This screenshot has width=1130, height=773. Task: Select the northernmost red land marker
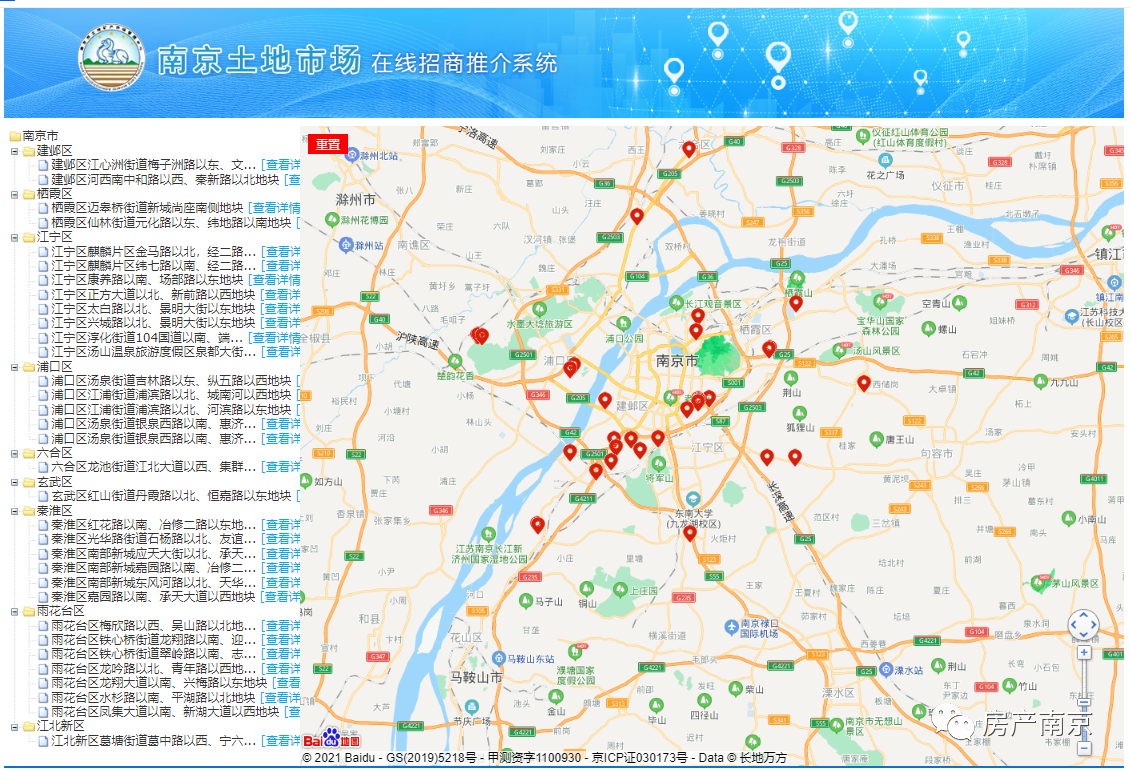(689, 149)
